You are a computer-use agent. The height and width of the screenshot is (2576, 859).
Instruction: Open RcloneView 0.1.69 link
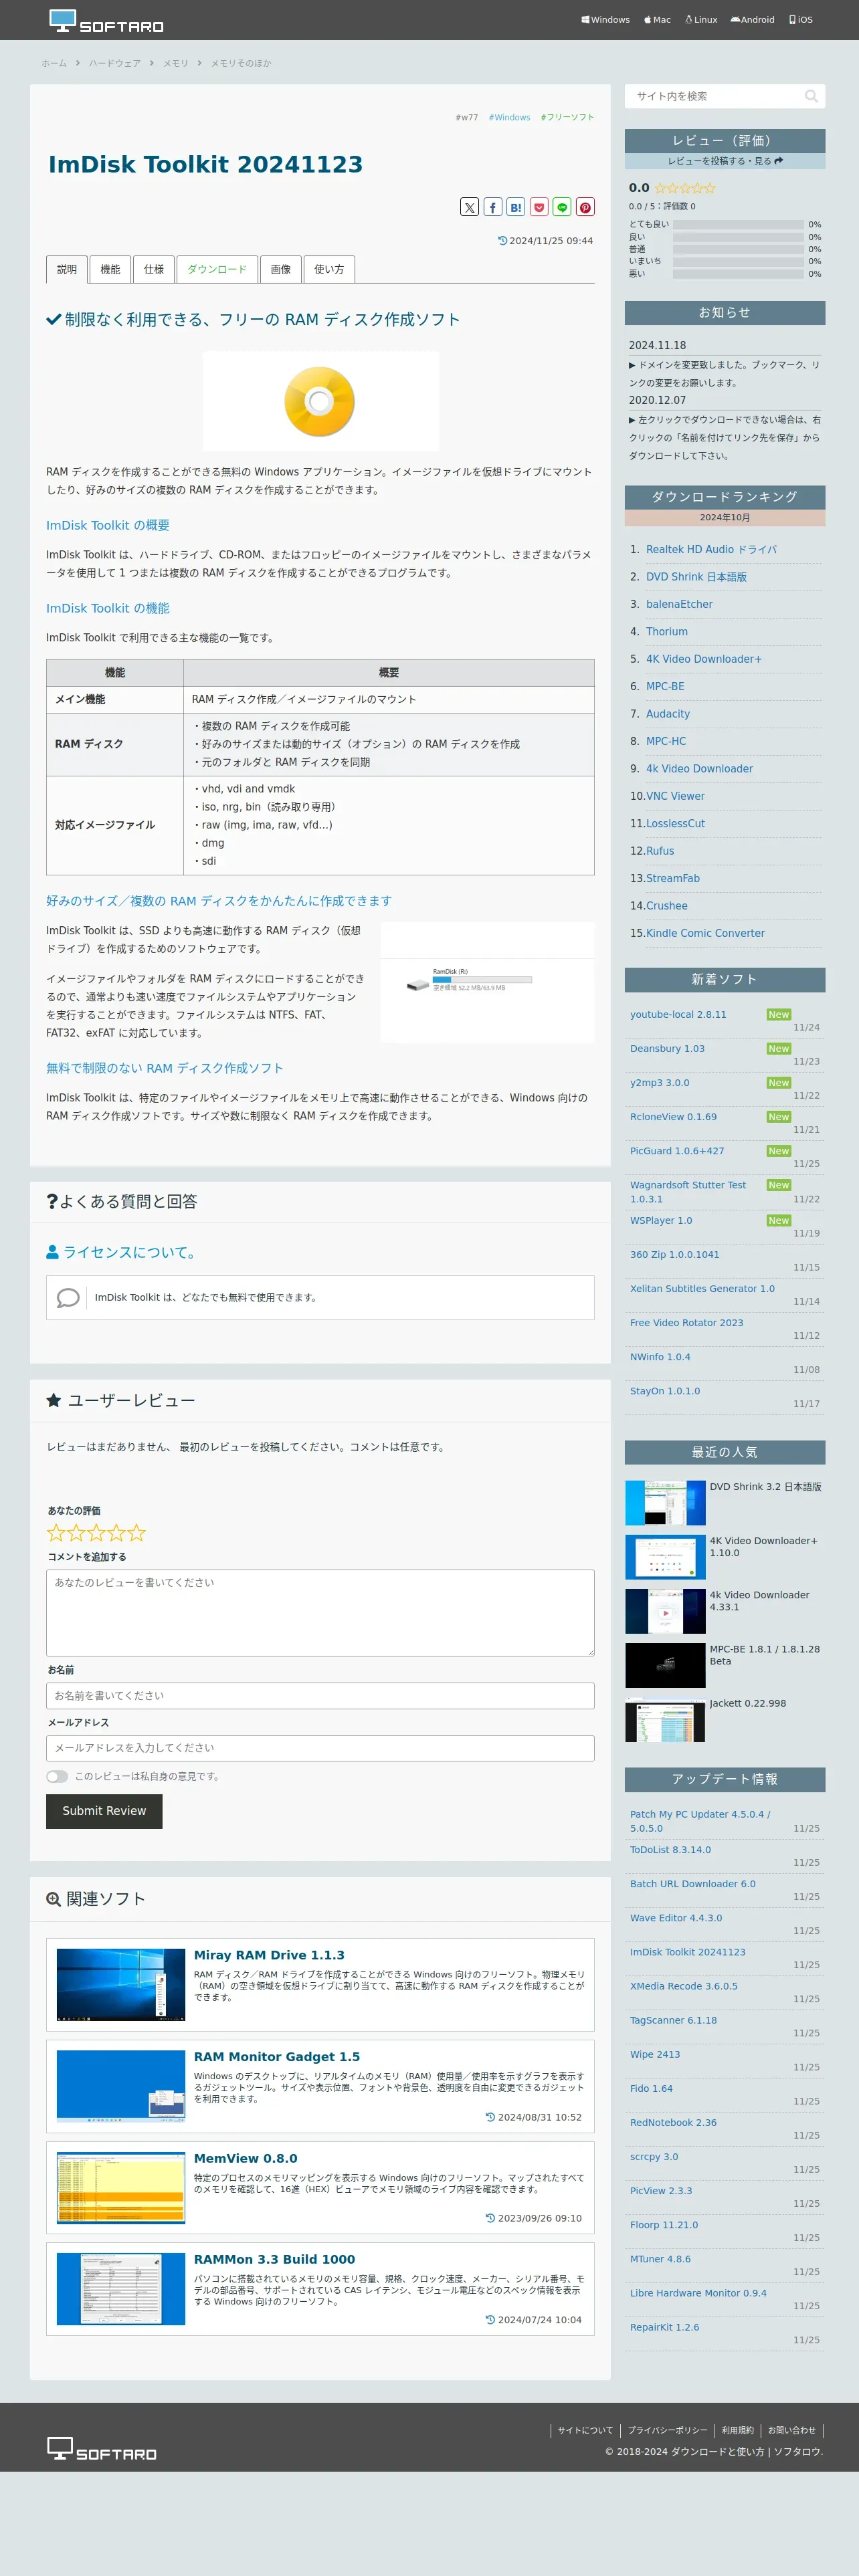673,1117
